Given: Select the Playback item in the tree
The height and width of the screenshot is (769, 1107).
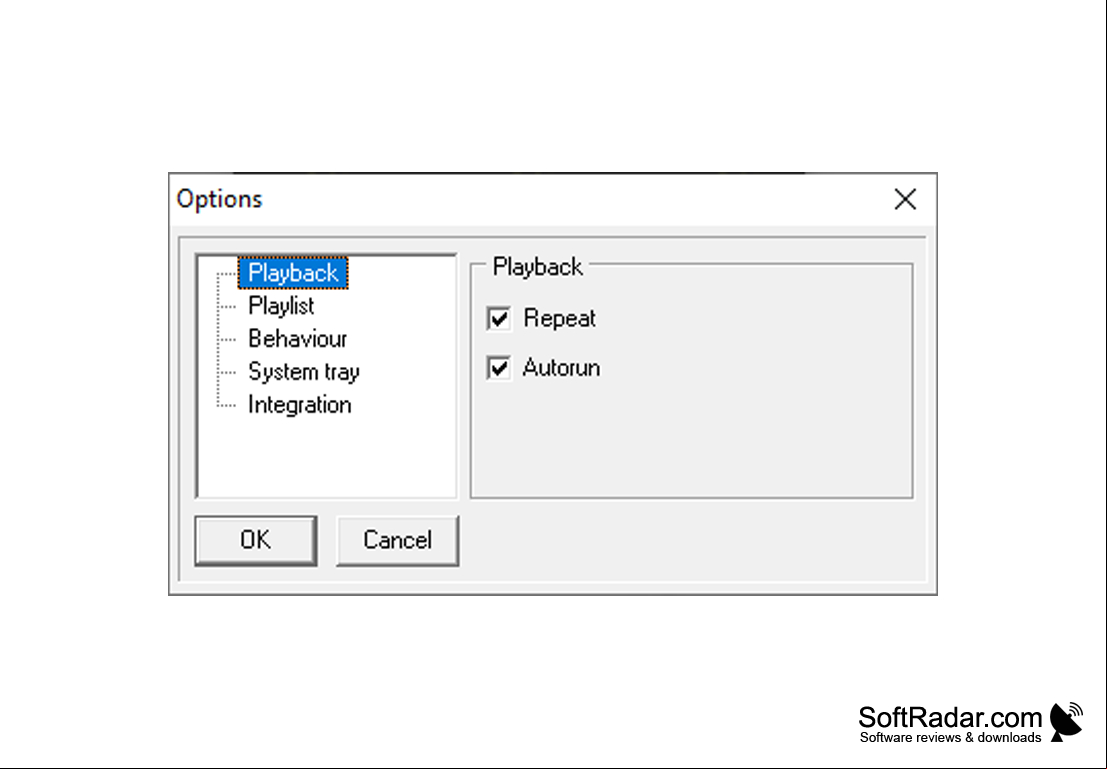Looking at the screenshot, I should pos(293,273).
